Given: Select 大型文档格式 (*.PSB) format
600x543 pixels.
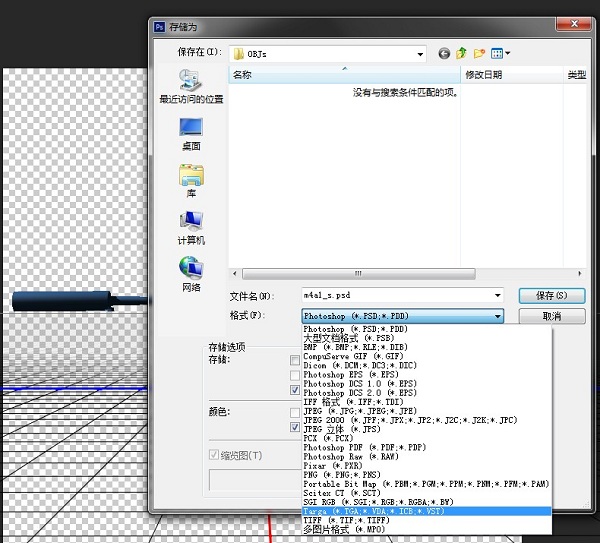Looking at the screenshot, I should 427,338.
